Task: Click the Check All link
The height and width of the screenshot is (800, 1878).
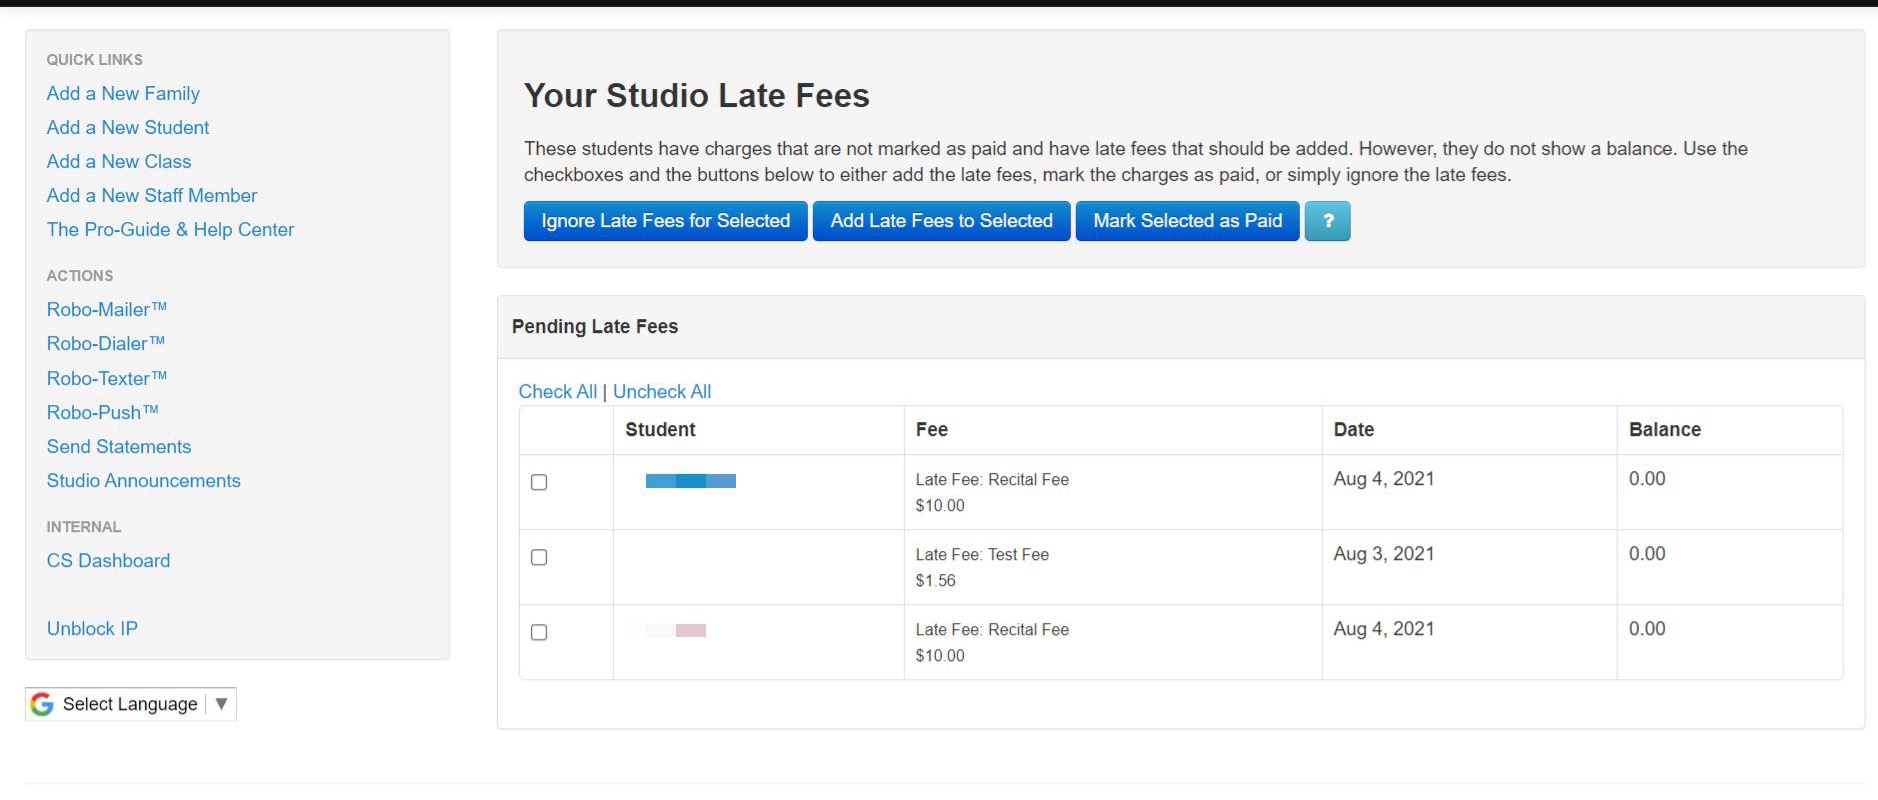Action: click(x=557, y=392)
